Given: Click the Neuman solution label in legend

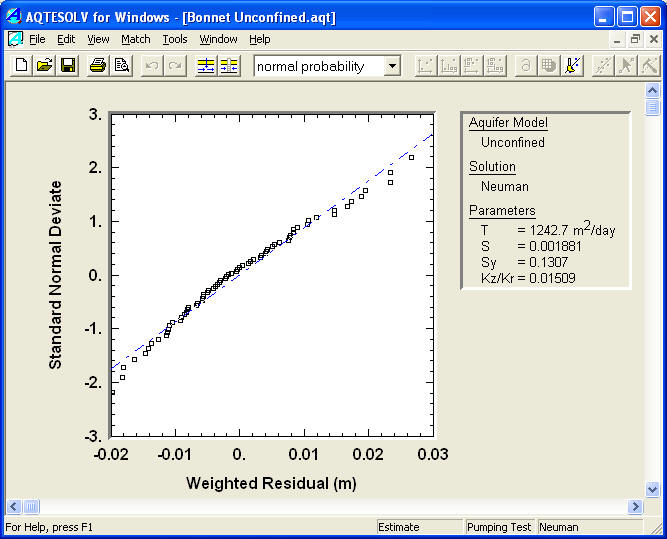Looking at the screenshot, I should tap(505, 186).
